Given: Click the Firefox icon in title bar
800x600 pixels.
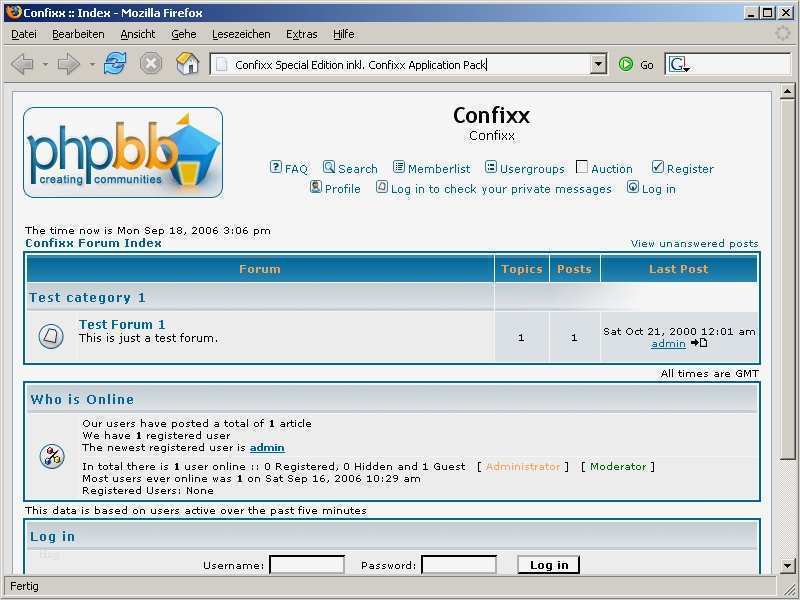Looking at the screenshot, I should [x=14, y=12].
